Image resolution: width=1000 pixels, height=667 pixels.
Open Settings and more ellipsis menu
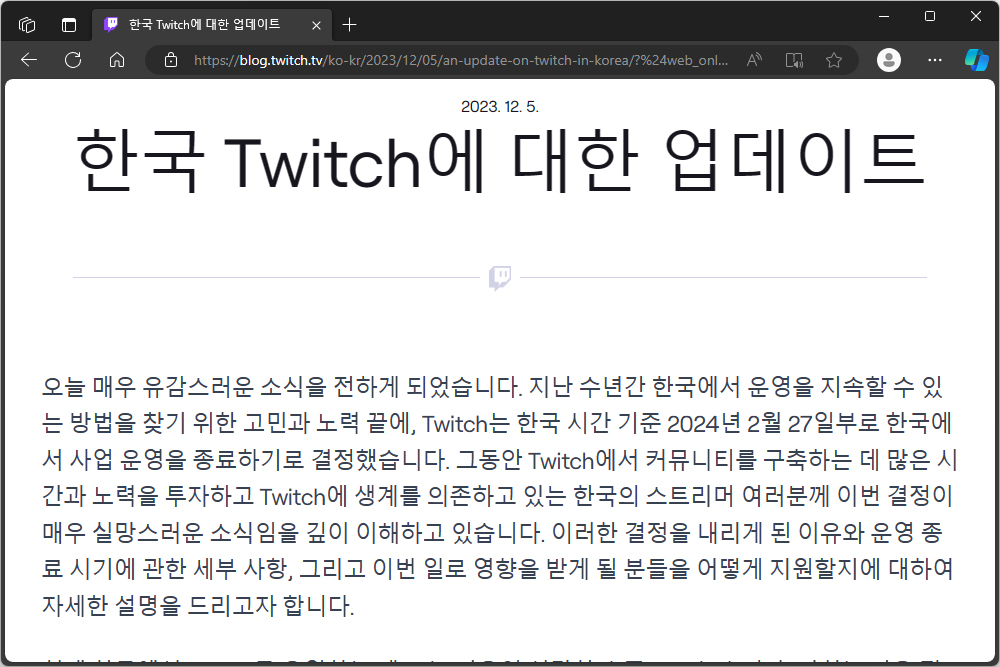(935, 60)
